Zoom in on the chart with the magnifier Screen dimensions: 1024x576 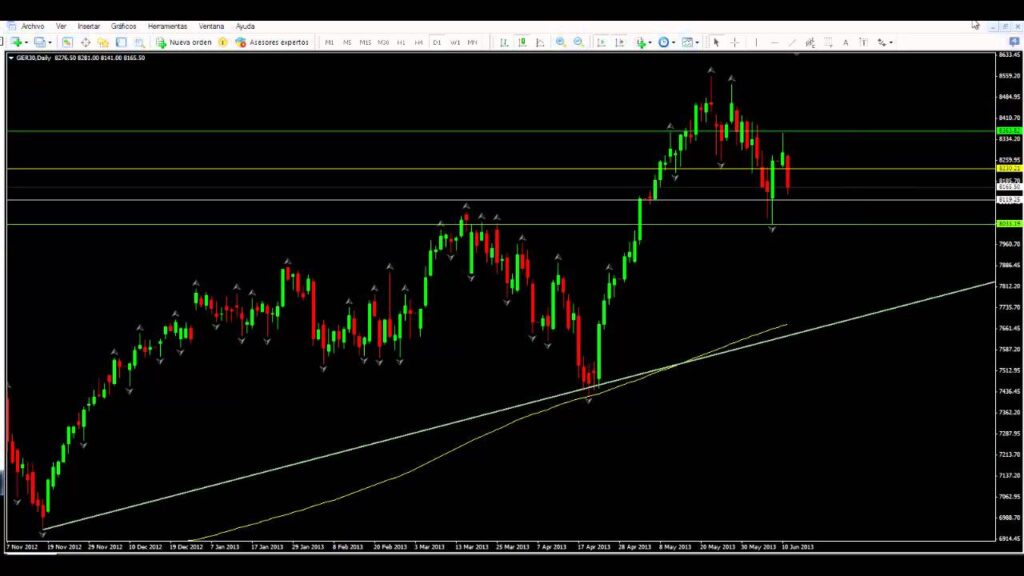[559, 42]
